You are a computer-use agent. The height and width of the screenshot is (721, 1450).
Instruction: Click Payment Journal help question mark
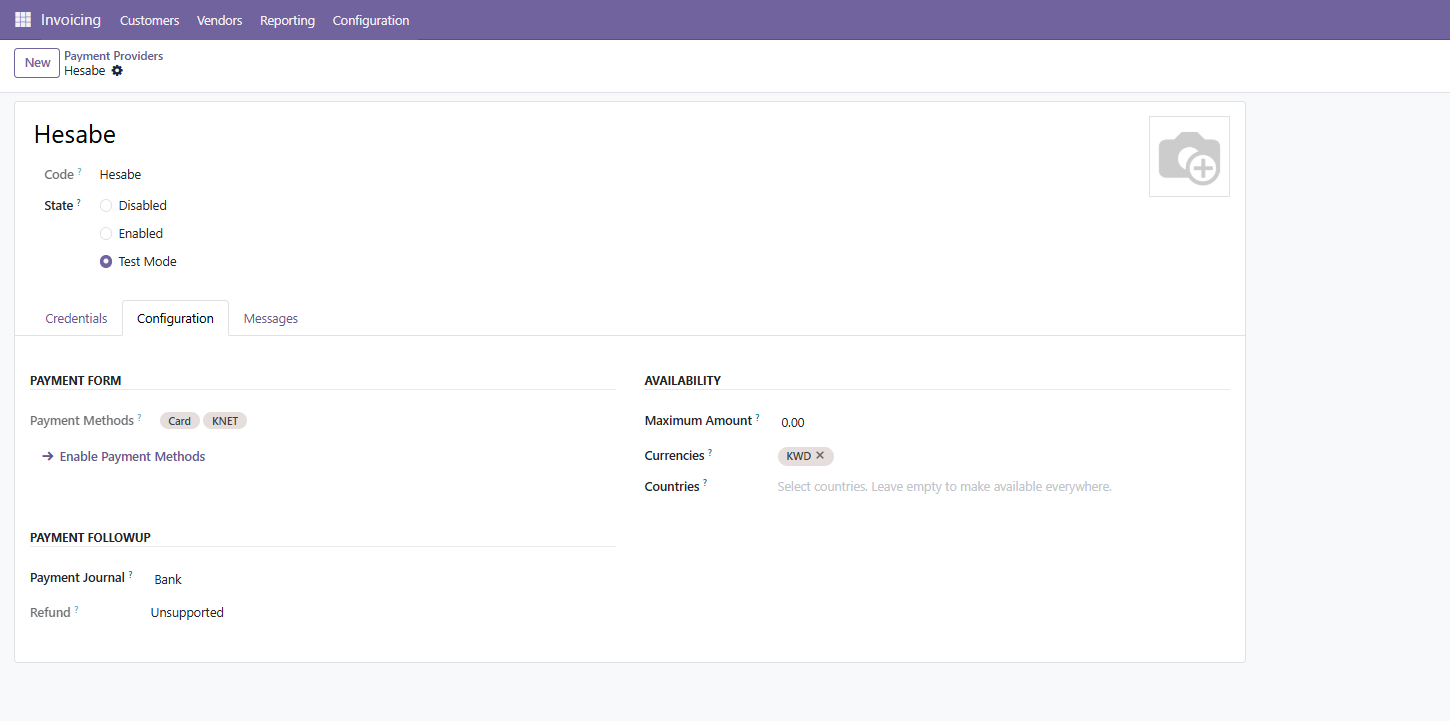point(130,574)
